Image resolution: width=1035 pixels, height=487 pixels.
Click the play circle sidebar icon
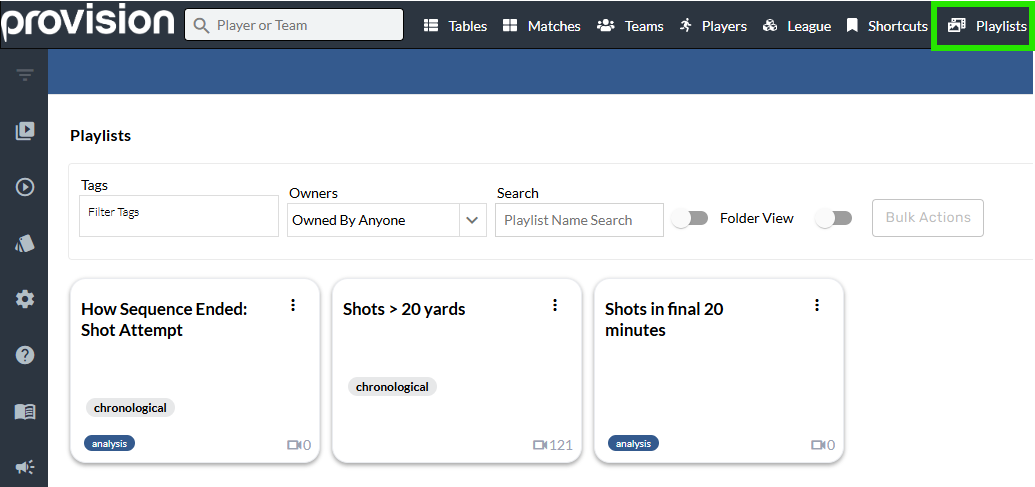tap(25, 187)
